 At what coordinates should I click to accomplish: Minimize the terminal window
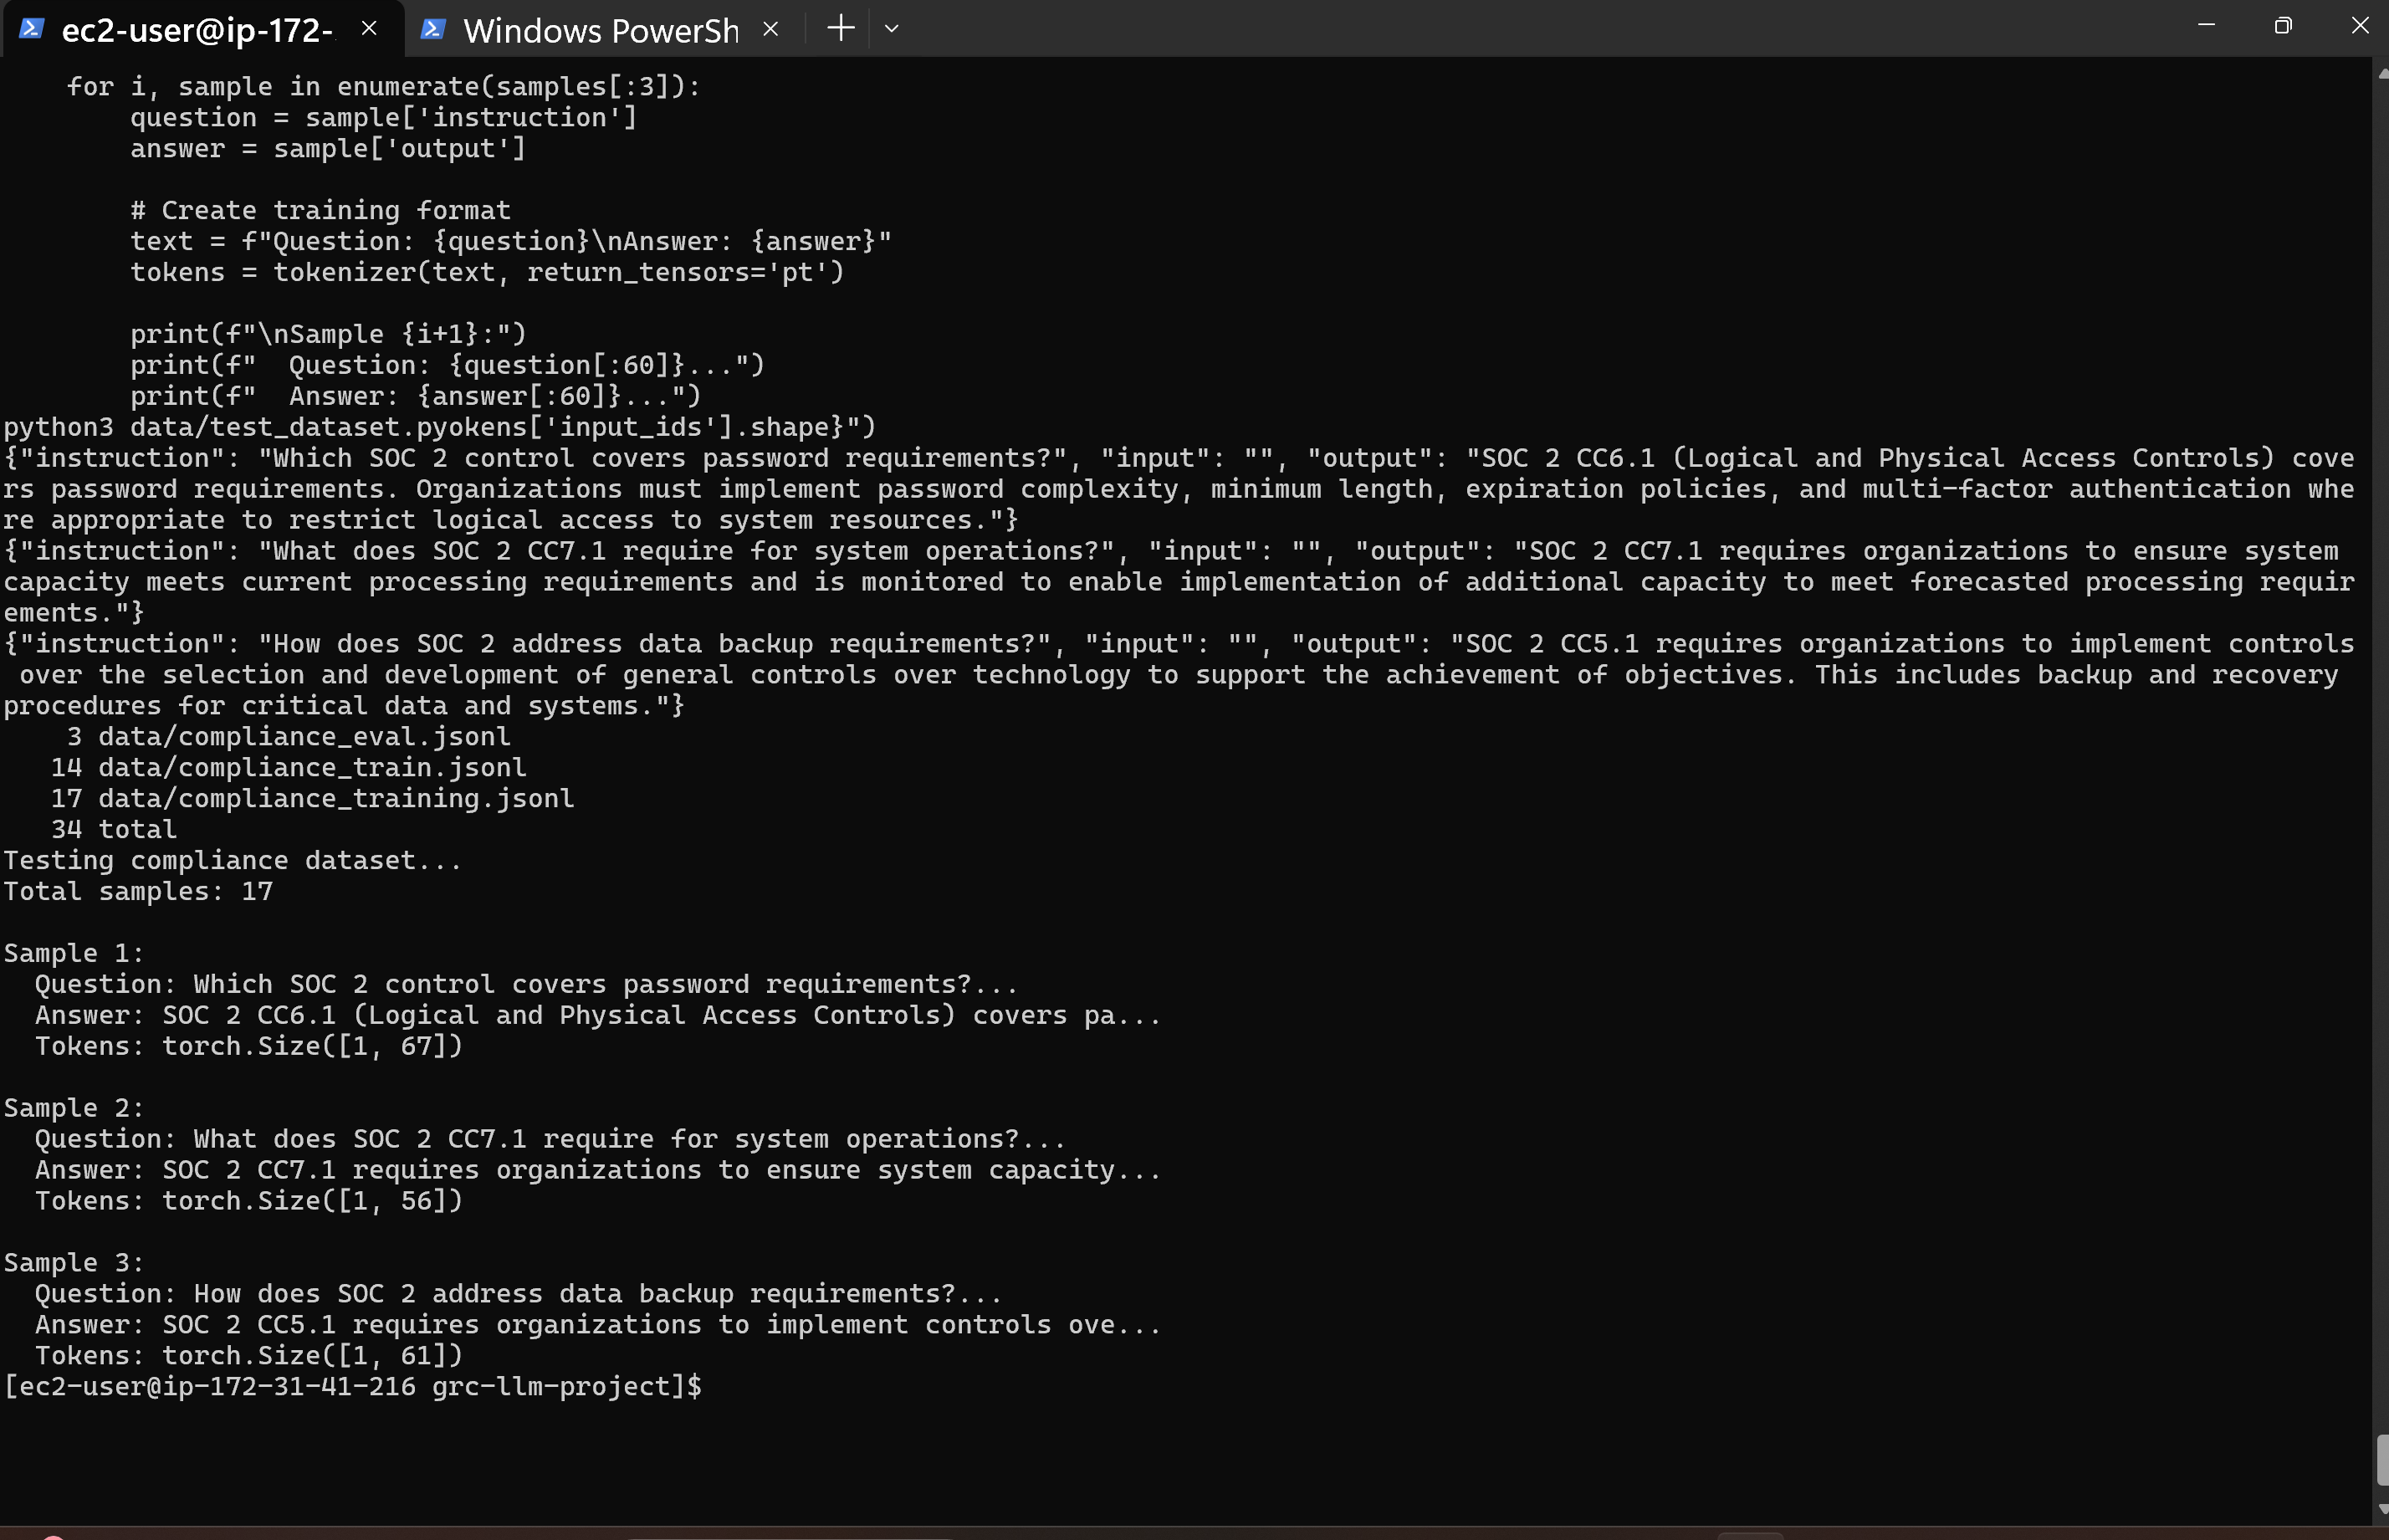click(2207, 25)
